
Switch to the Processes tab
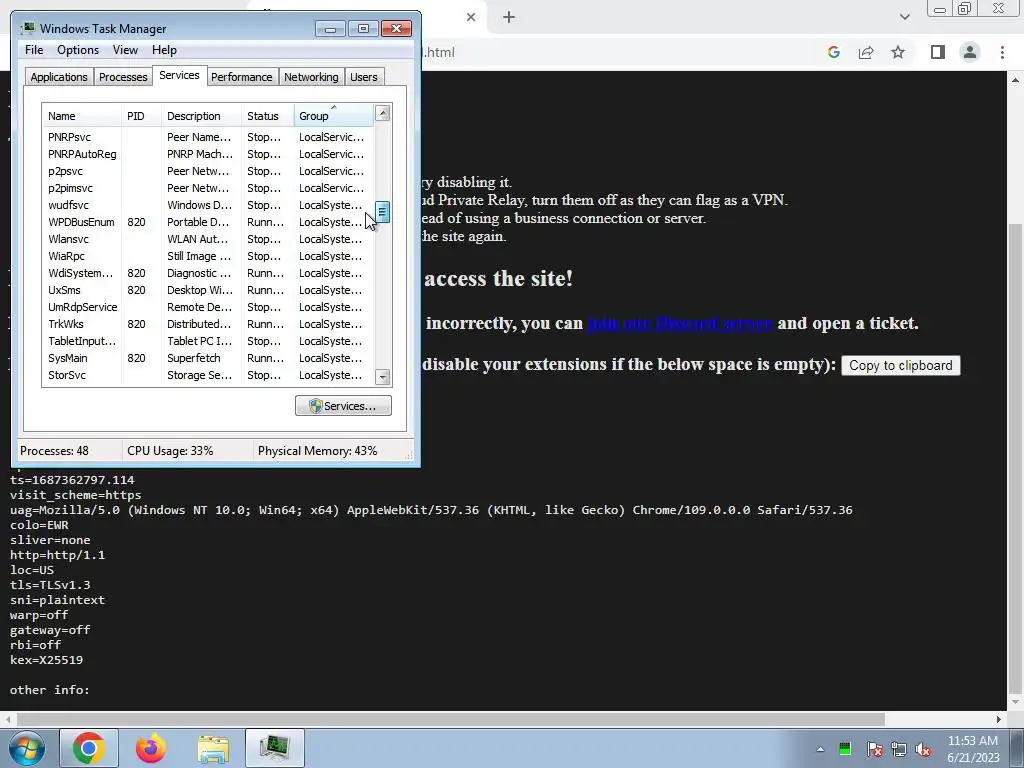coord(123,77)
